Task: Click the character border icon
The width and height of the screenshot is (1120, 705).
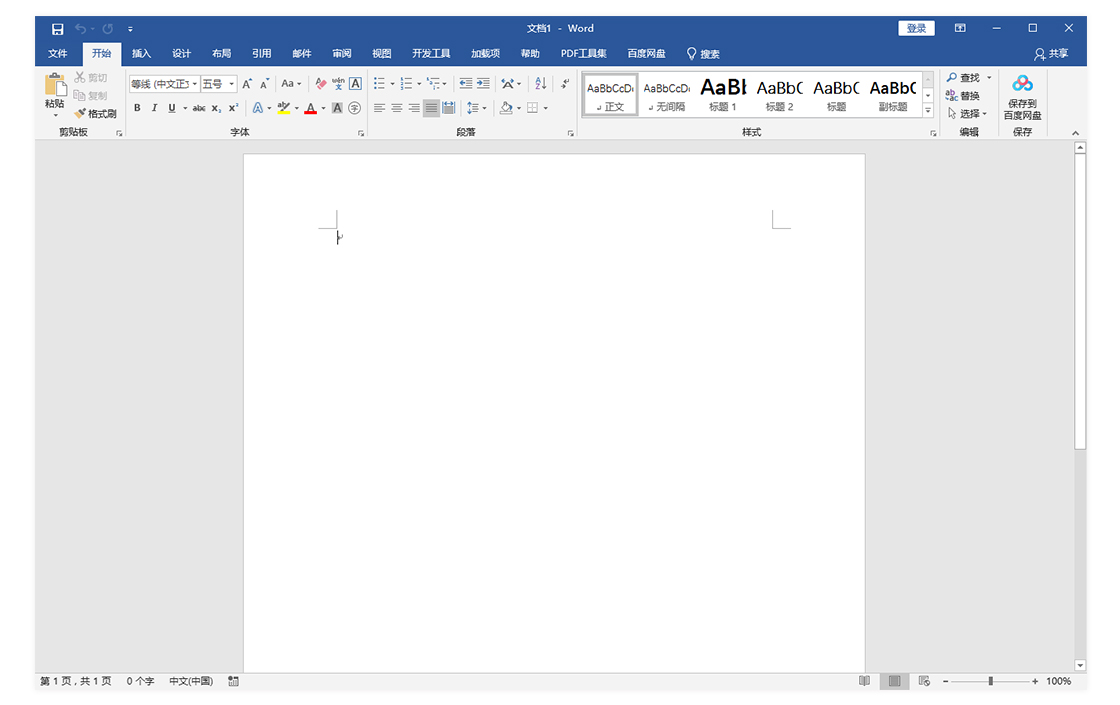Action: coord(355,84)
